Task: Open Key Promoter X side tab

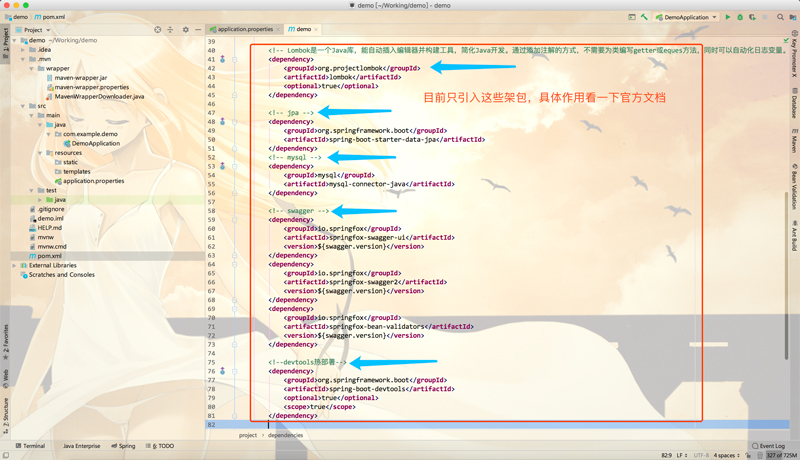Action: (794, 54)
